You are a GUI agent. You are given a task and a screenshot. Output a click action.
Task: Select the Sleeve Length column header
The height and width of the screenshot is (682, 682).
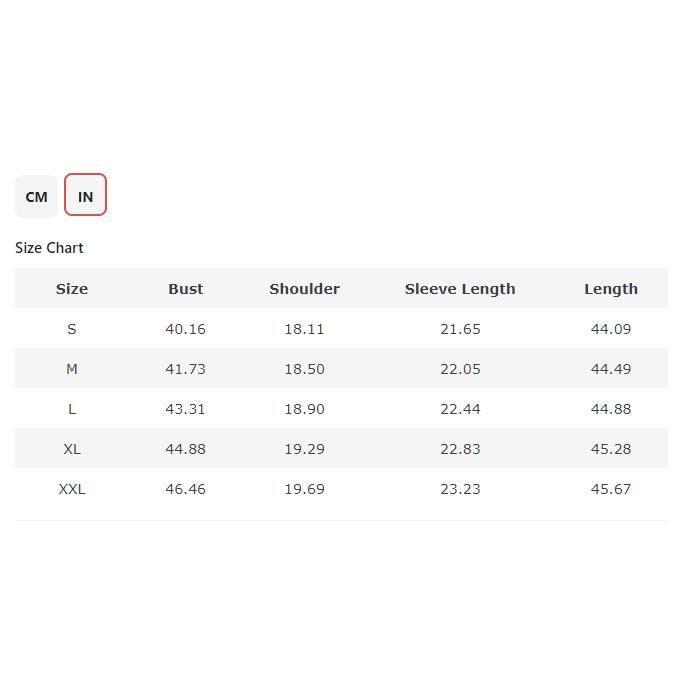(460, 289)
